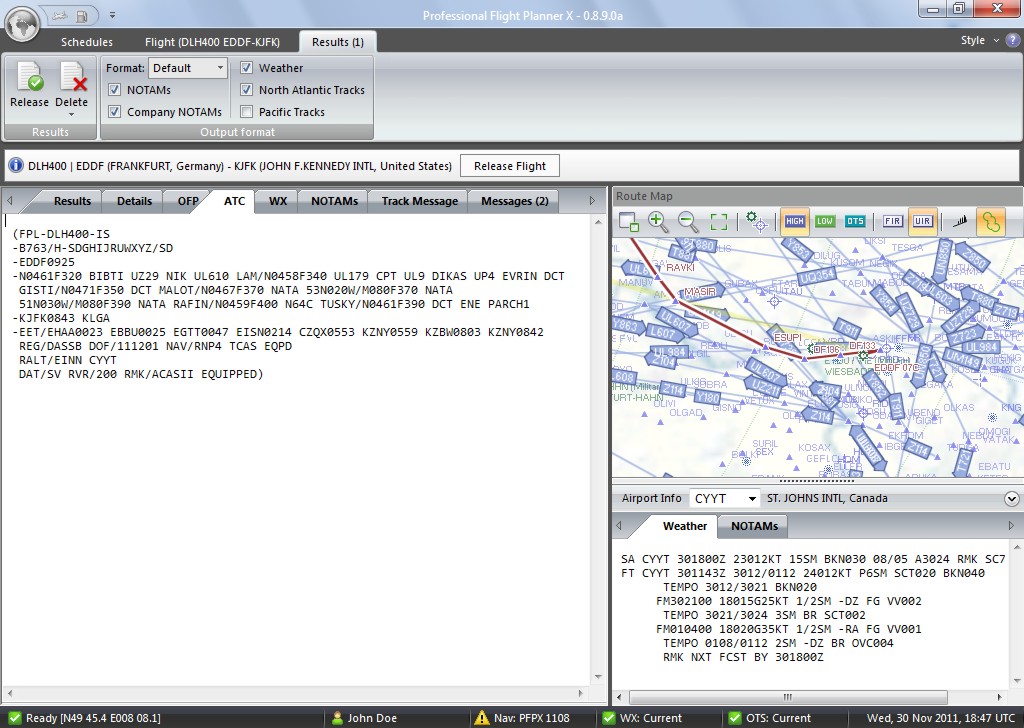The height and width of the screenshot is (728, 1024).
Task: Open the Messages (2) tab
Action: point(515,201)
